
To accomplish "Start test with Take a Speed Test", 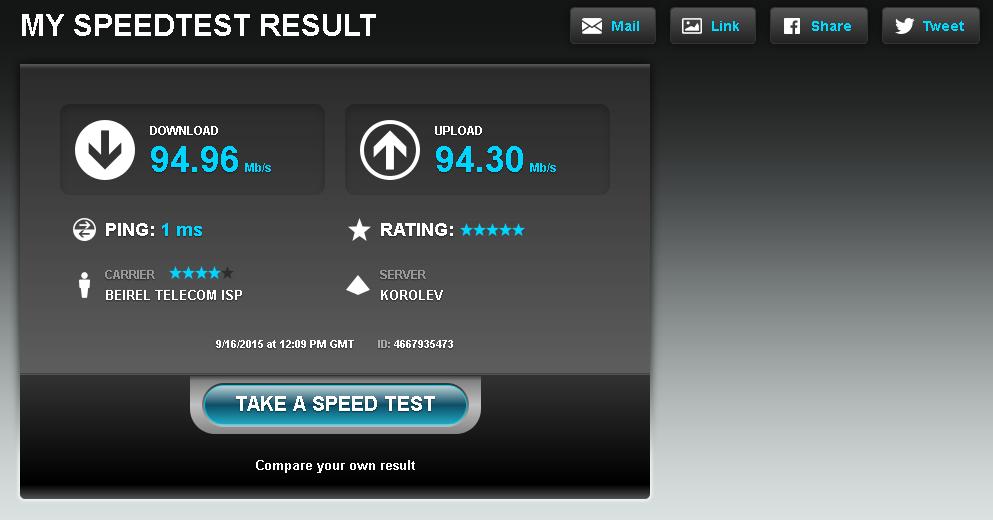I will coord(335,404).
